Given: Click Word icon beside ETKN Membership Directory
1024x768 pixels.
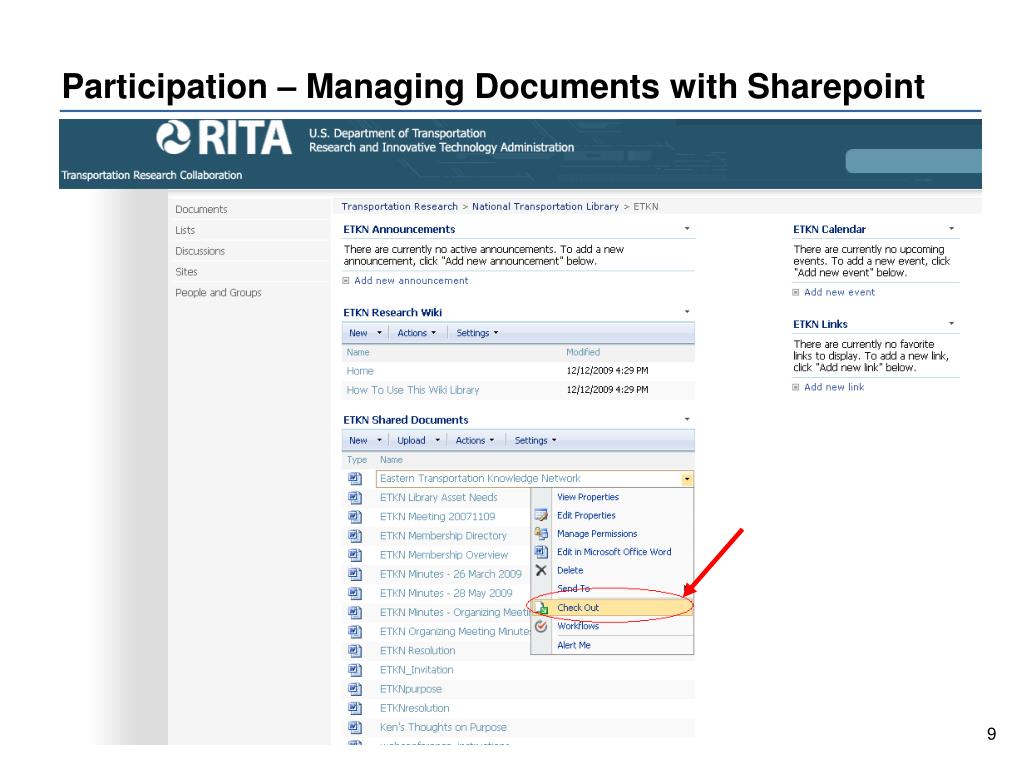Looking at the screenshot, I should click(355, 536).
